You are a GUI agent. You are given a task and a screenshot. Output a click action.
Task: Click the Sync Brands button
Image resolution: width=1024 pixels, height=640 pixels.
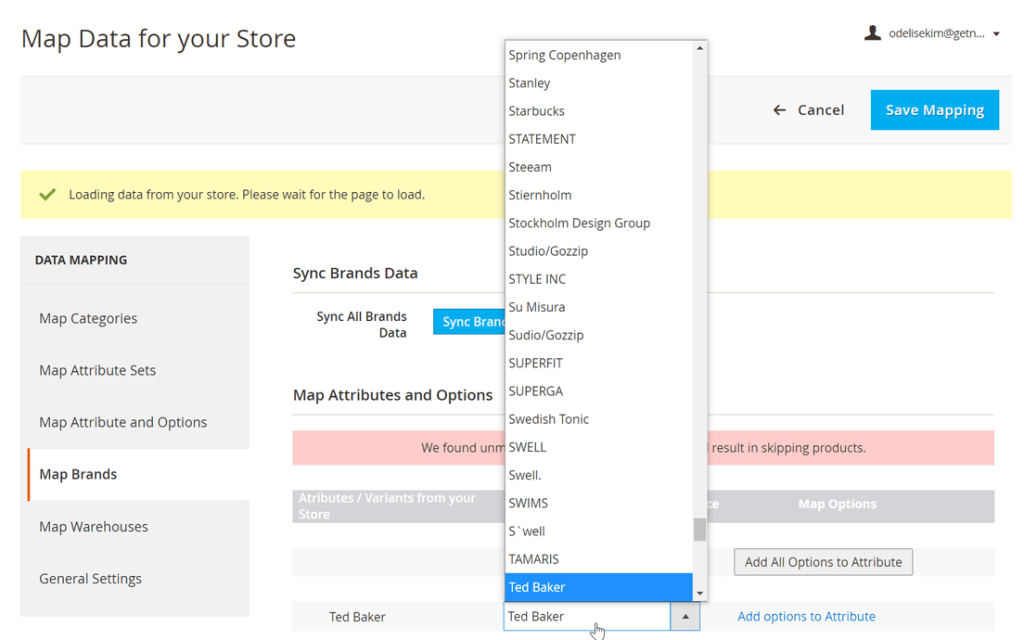(469, 321)
